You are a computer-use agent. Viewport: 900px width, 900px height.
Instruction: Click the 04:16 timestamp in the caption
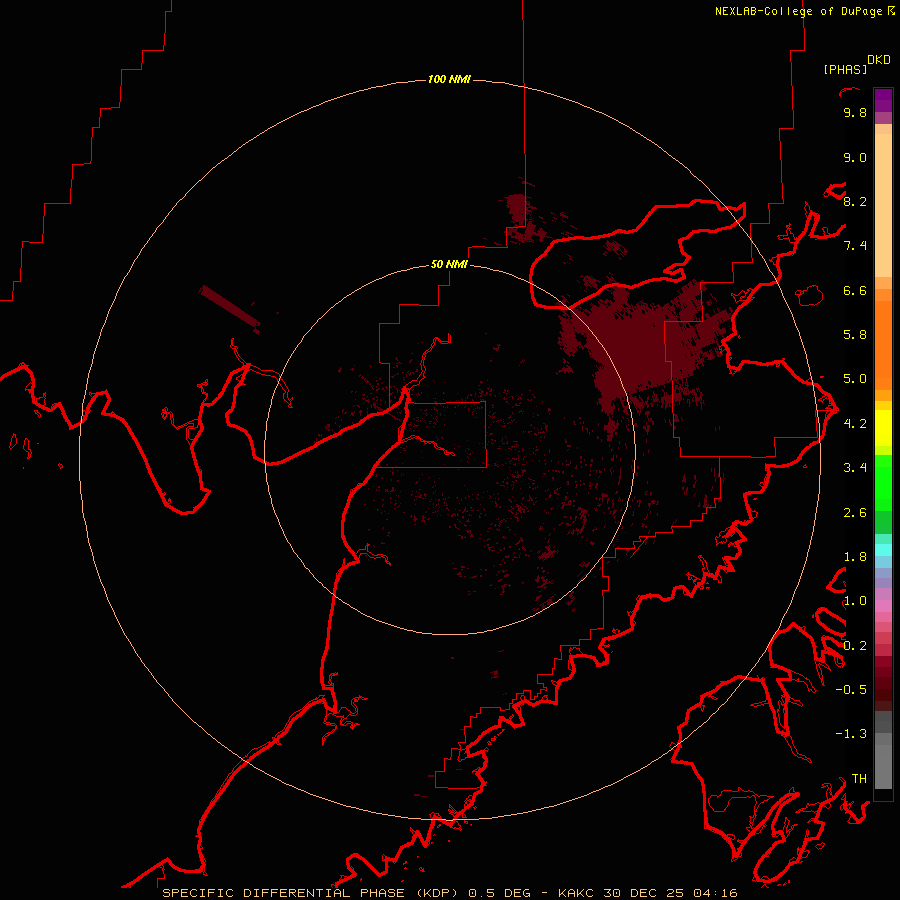(715, 893)
